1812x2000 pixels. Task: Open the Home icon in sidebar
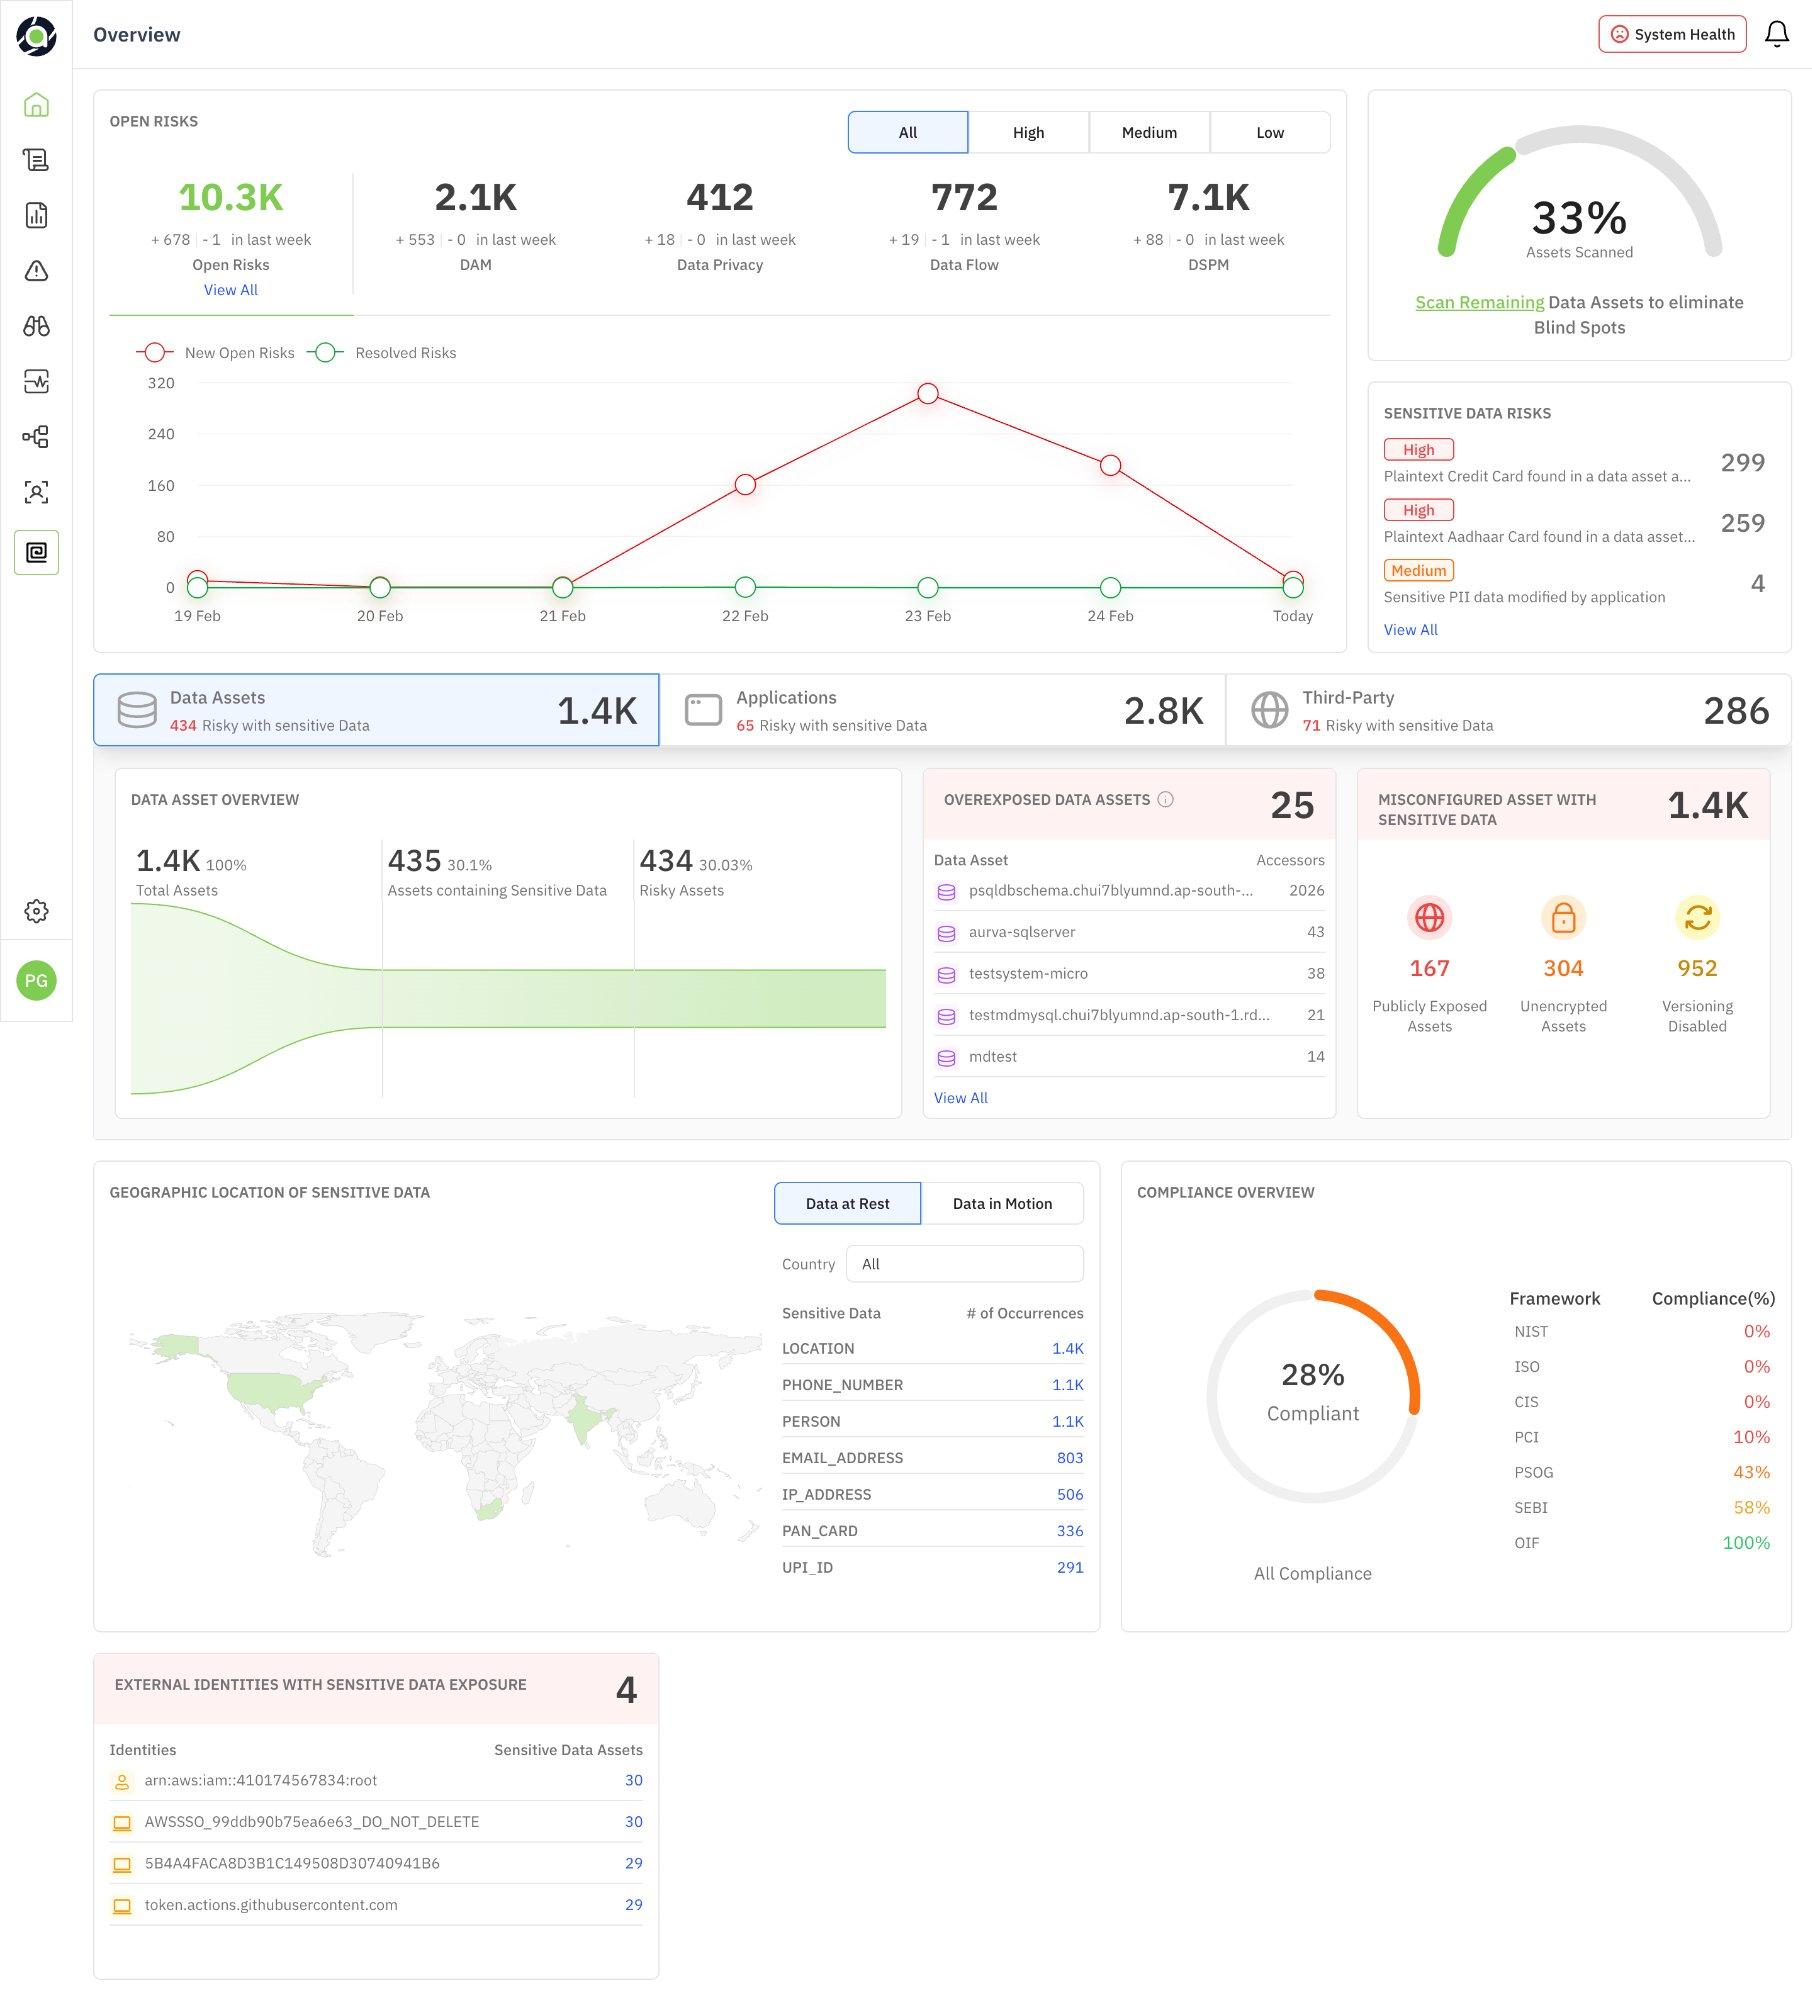coord(36,105)
